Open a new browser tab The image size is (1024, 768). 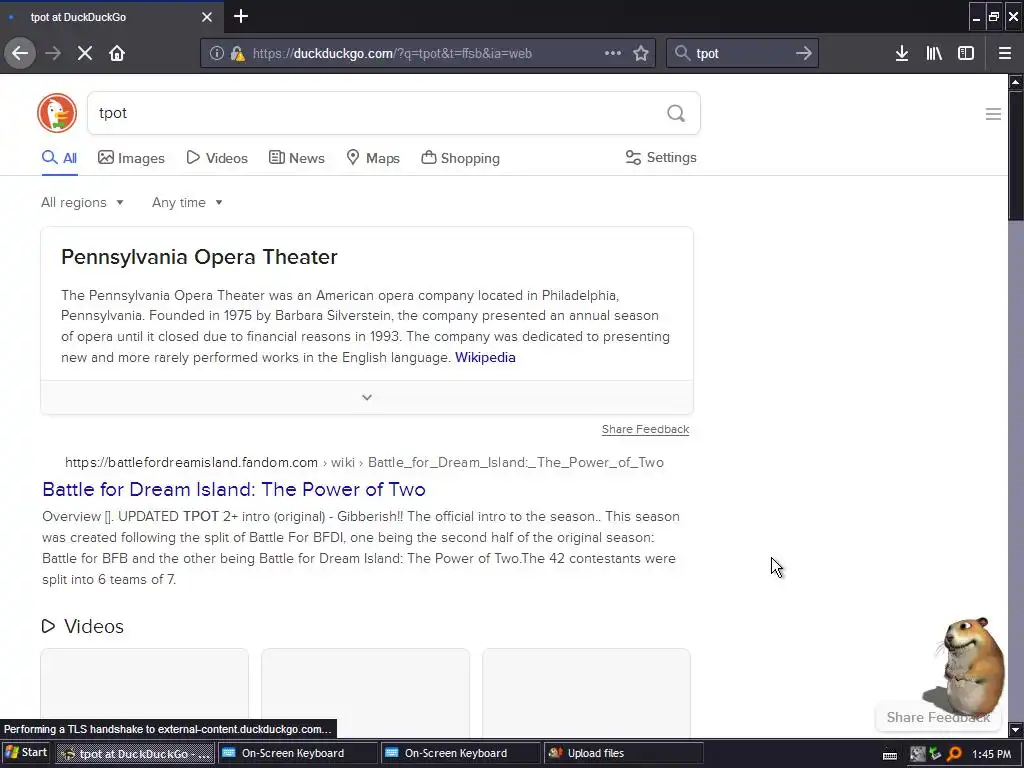coord(240,16)
